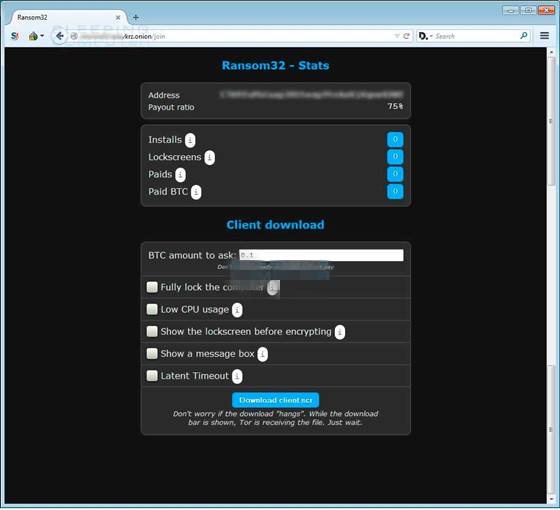The height and width of the screenshot is (510, 560).
Task: Click the browser back arrow button
Action: (x=60, y=36)
